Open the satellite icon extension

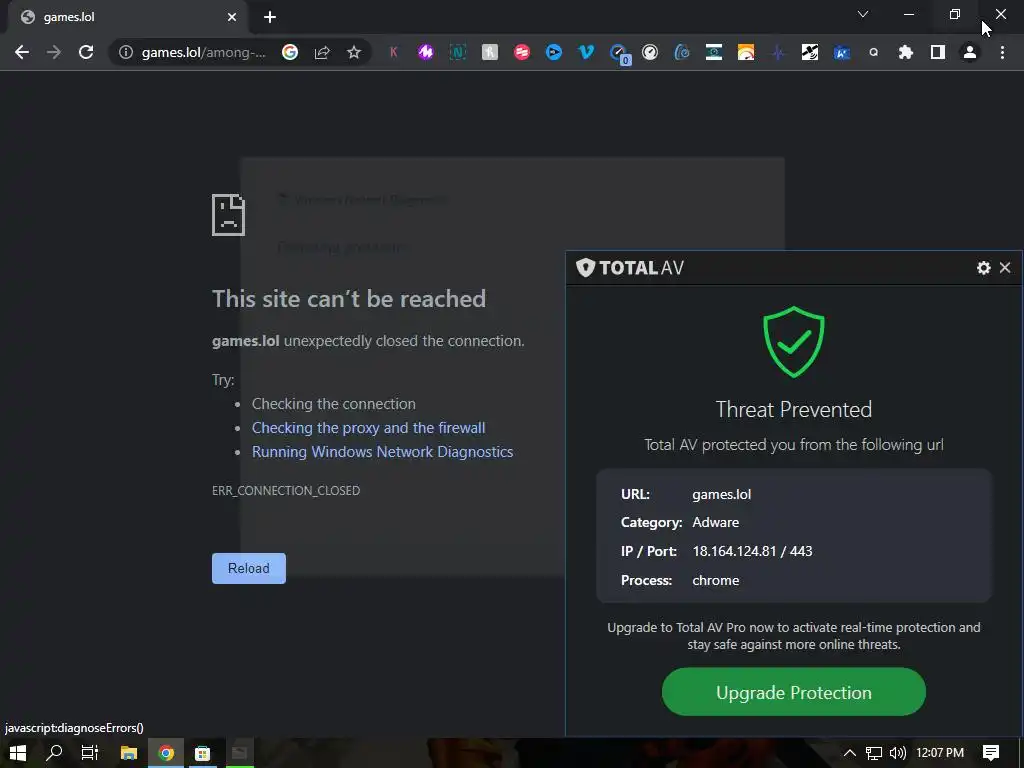click(x=810, y=52)
